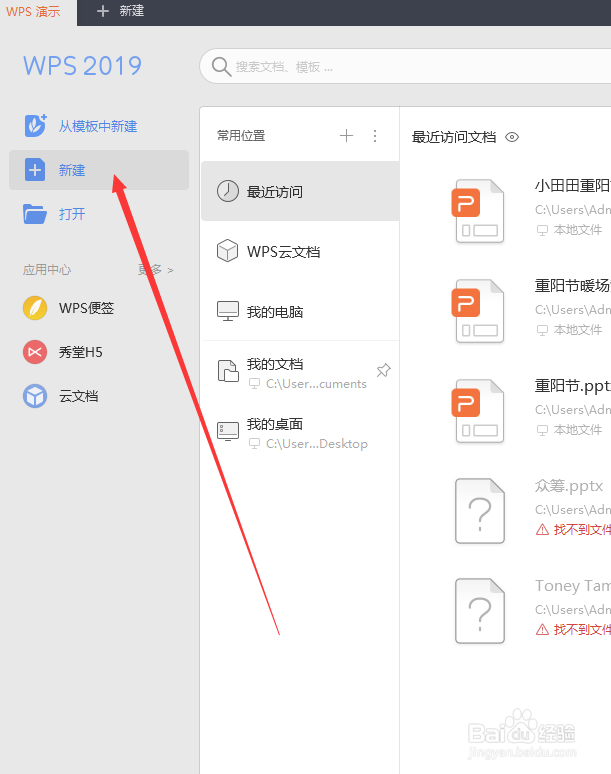Screen dimensions: 611x774
Task: Switch to the WPS 演示 tab
Action: click(x=34, y=11)
